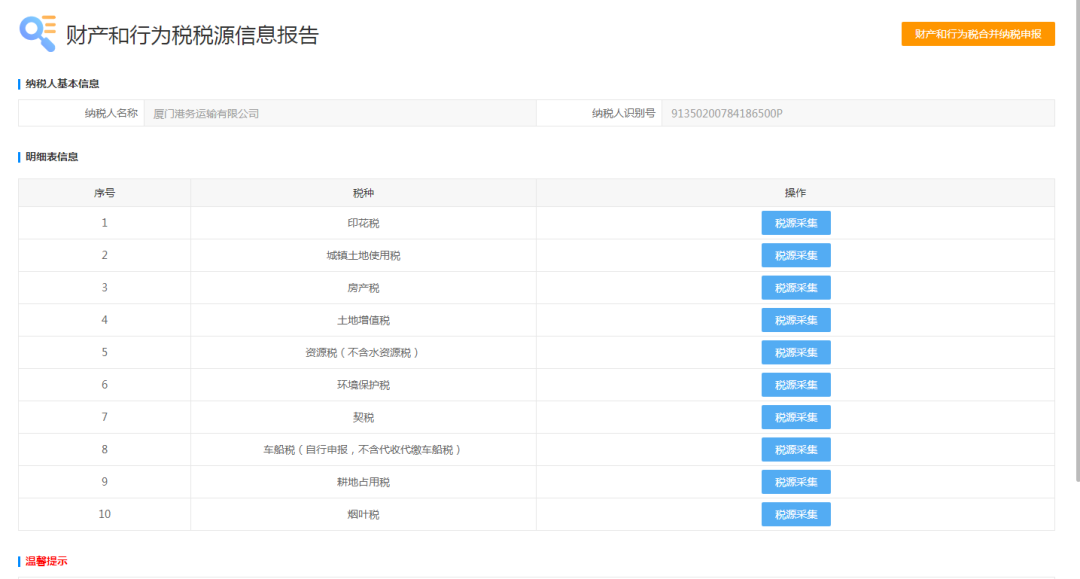Viewport: 1080px width, 579px height.
Task: Click the 明细表信息 section heading
Action: [52, 156]
